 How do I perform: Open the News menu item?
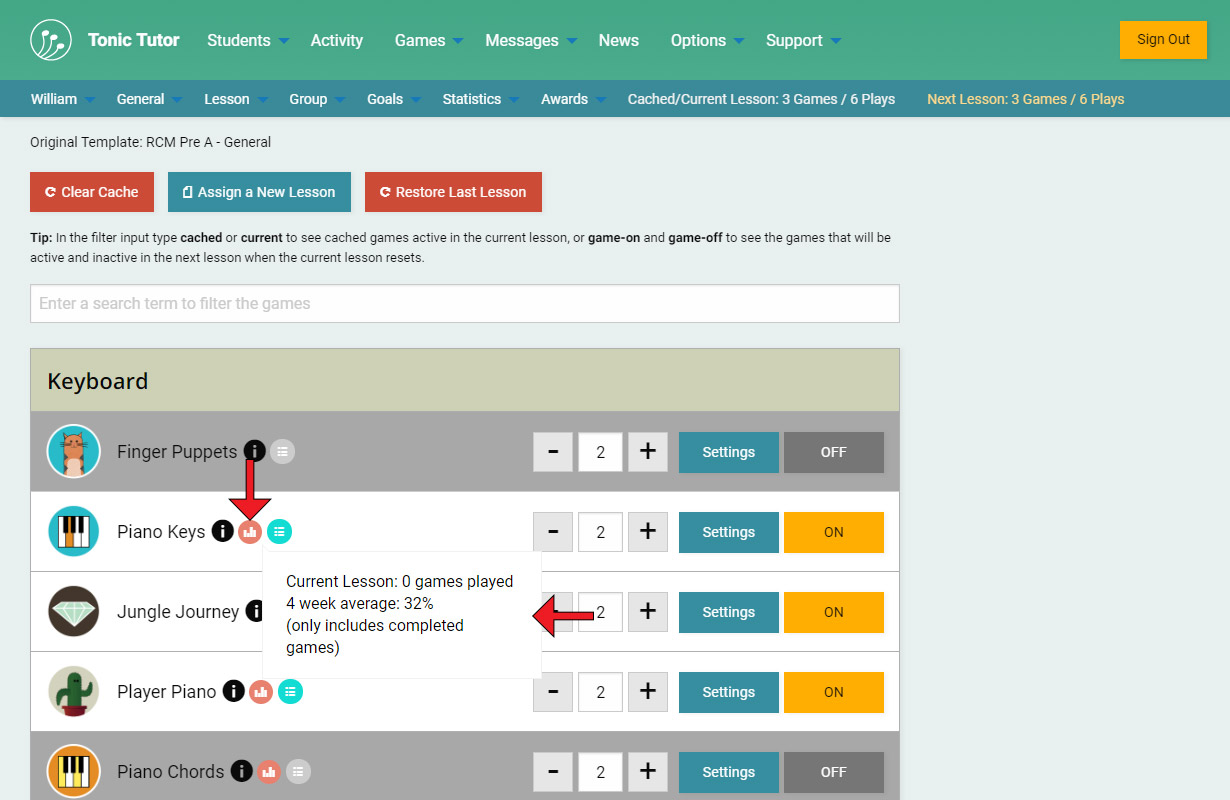(x=618, y=40)
